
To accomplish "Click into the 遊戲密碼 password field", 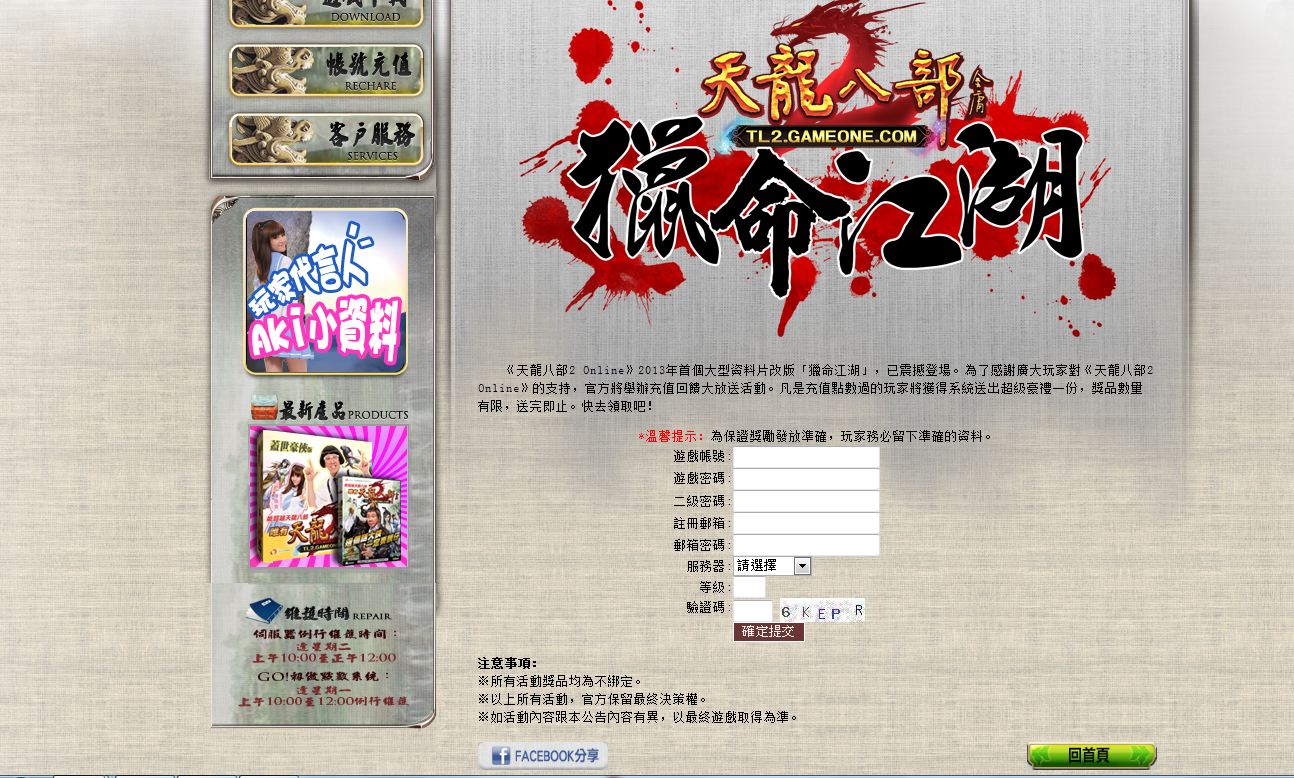I will click(806, 479).
